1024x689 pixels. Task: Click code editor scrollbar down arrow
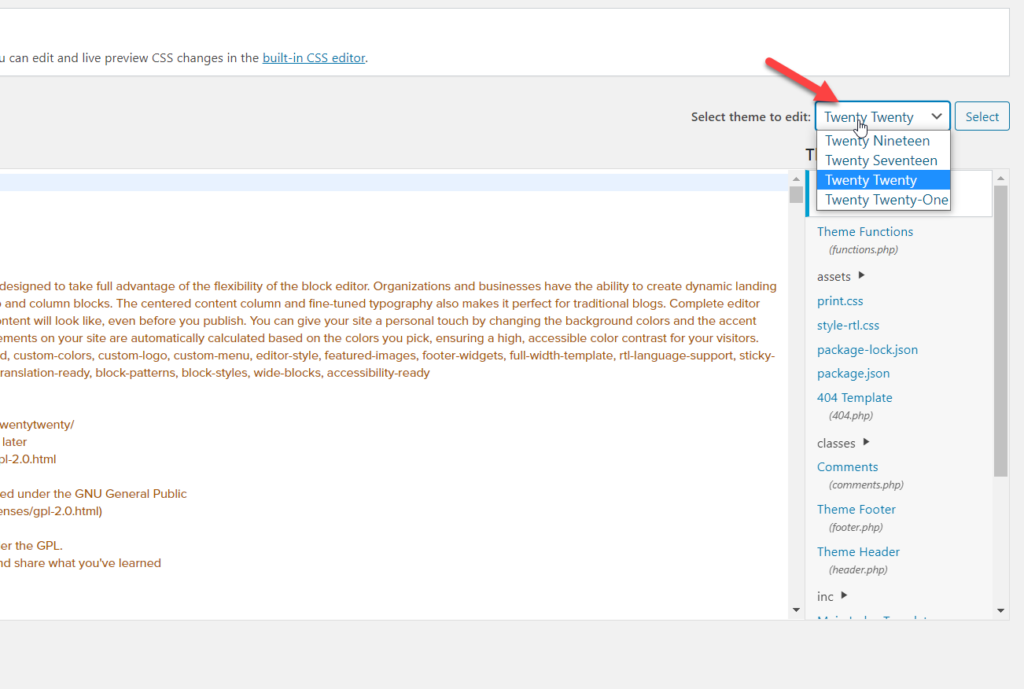pos(795,610)
